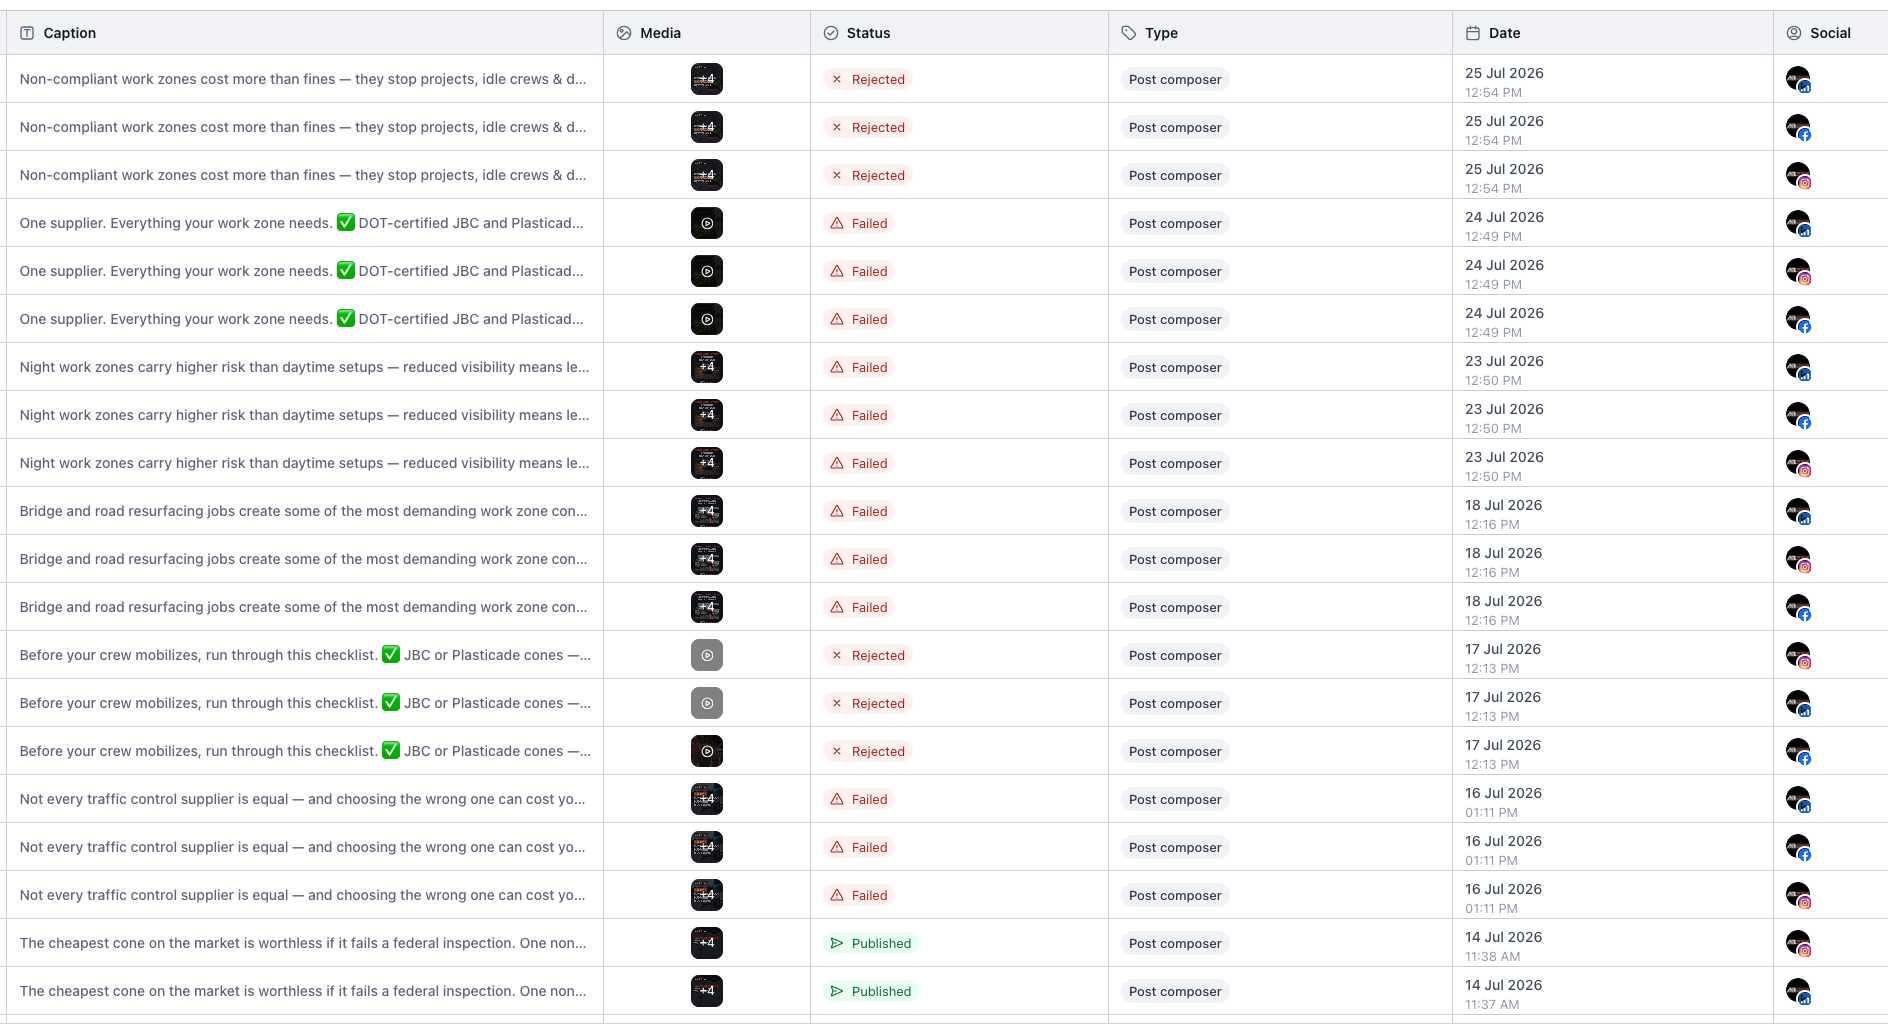Click LinkedIn account avatar on 16 Jul 2026 row
Screen dimensions: 1888x1025
1798,799
